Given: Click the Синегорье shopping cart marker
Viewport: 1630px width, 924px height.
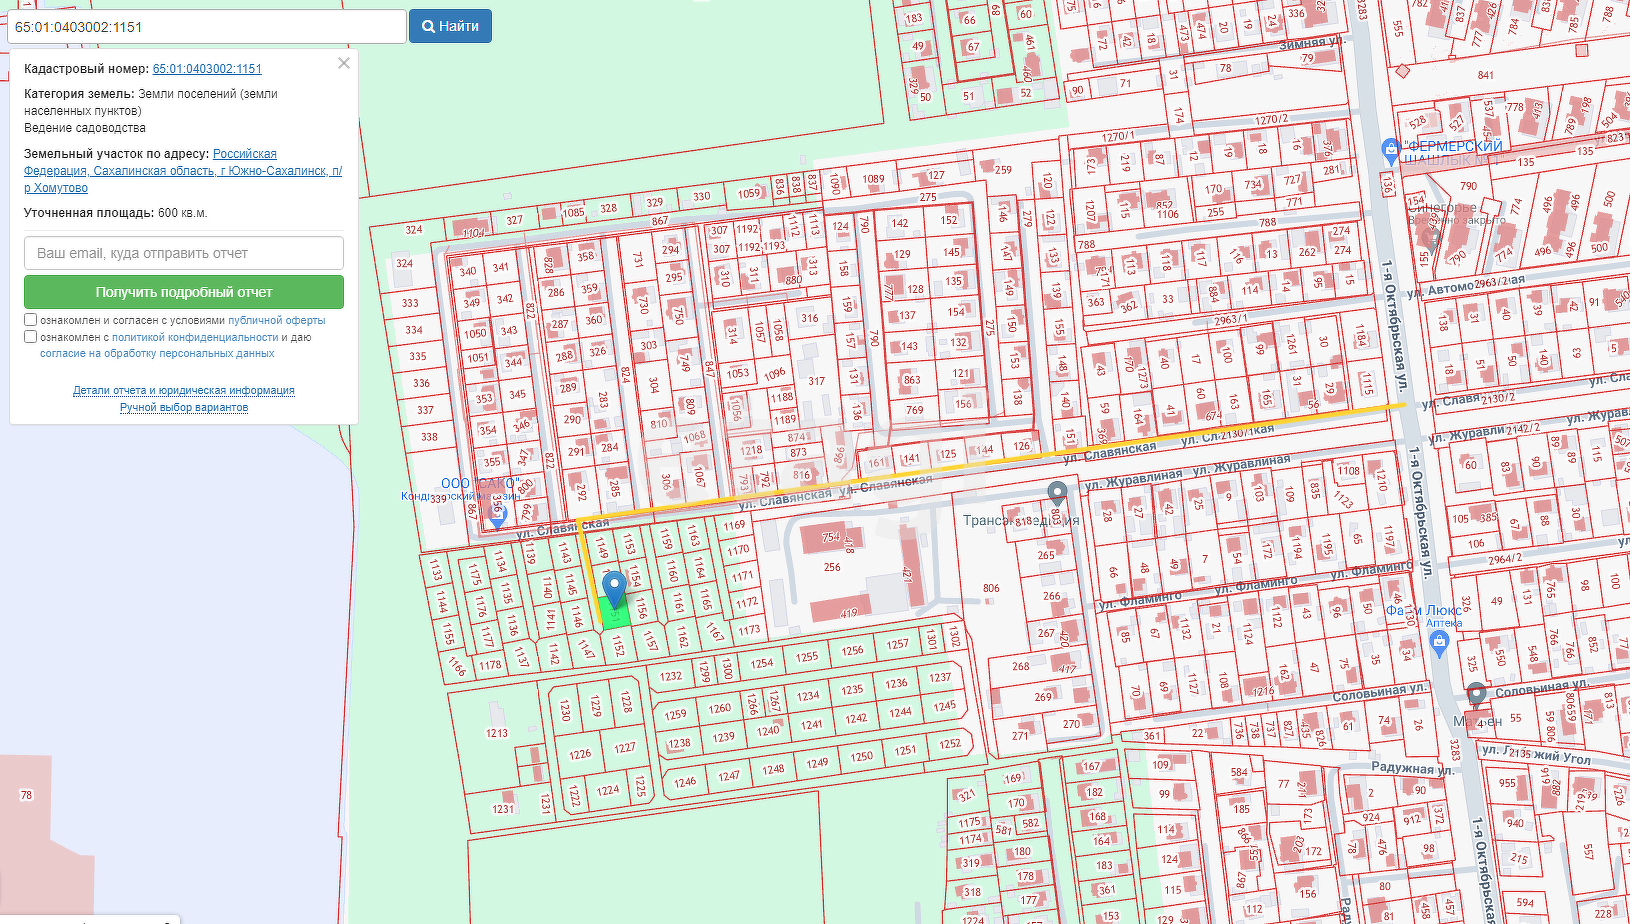Looking at the screenshot, I should pos(1432,239).
